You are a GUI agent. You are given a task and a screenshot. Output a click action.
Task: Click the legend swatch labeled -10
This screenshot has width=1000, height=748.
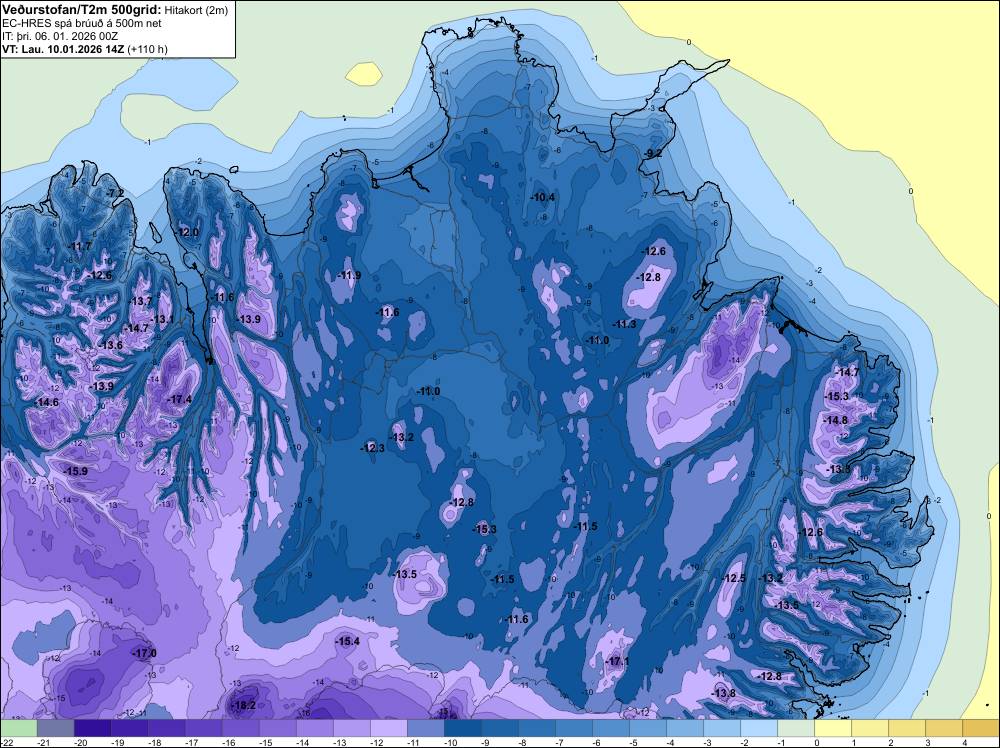coord(462,728)
